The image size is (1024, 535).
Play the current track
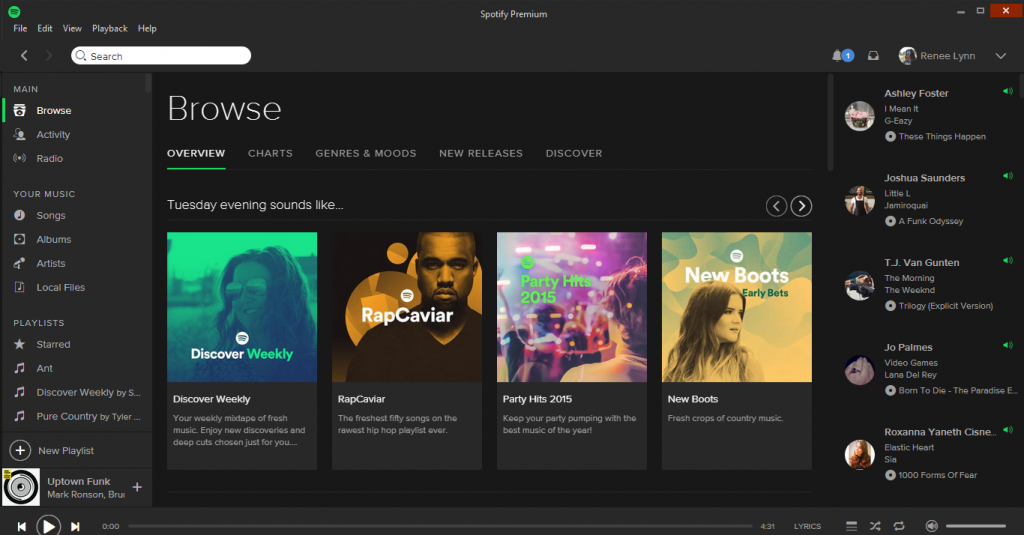[48, 526]
